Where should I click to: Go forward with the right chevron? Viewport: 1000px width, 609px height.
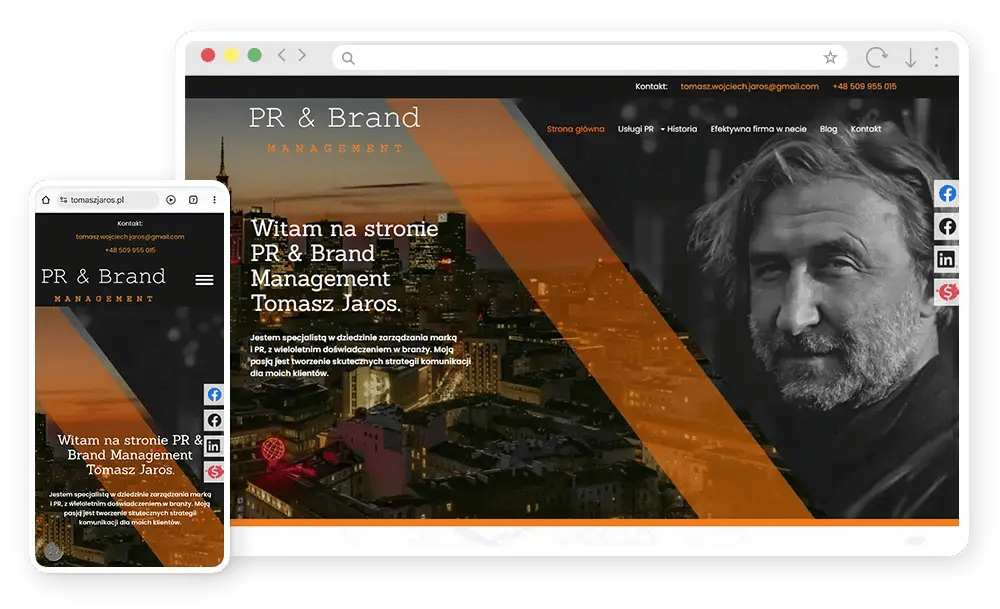302,55
